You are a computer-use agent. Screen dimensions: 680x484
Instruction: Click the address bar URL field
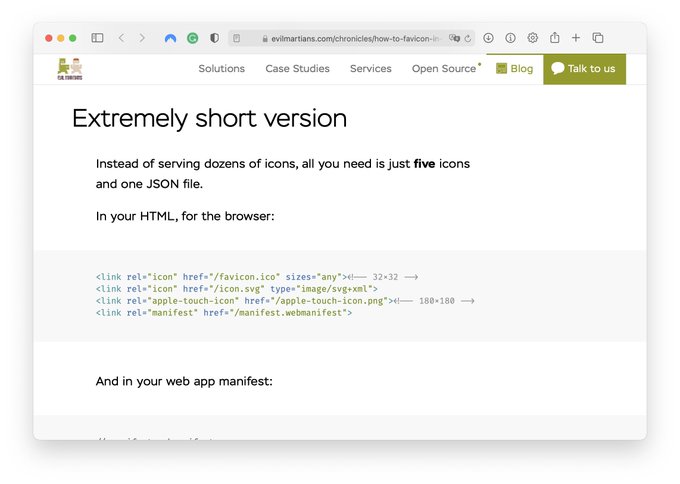point(351,39)
